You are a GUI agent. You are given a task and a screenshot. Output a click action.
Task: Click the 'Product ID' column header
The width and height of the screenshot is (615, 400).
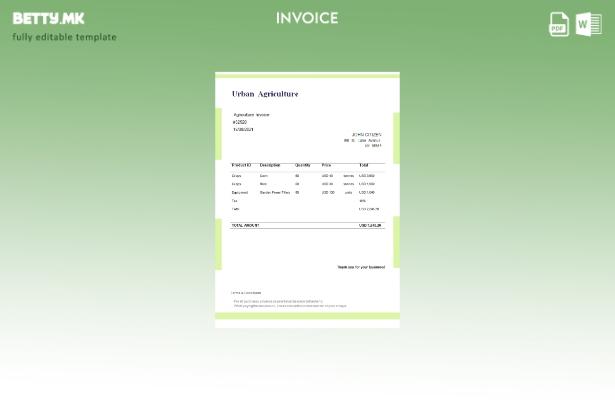pyautogui.click(x=241, y=165)
